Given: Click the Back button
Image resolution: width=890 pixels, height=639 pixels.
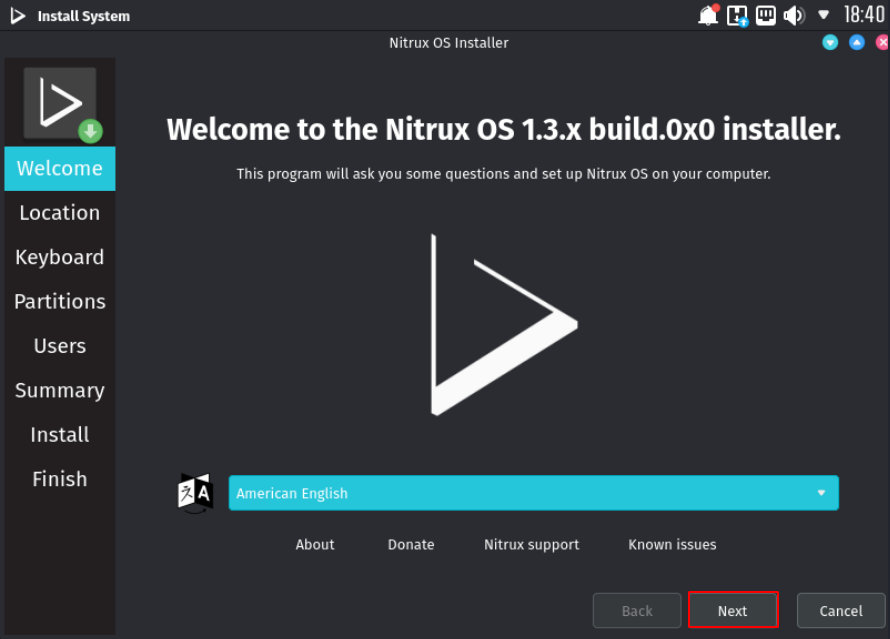Looking at the screenshot, I should (x=637, y=611).
